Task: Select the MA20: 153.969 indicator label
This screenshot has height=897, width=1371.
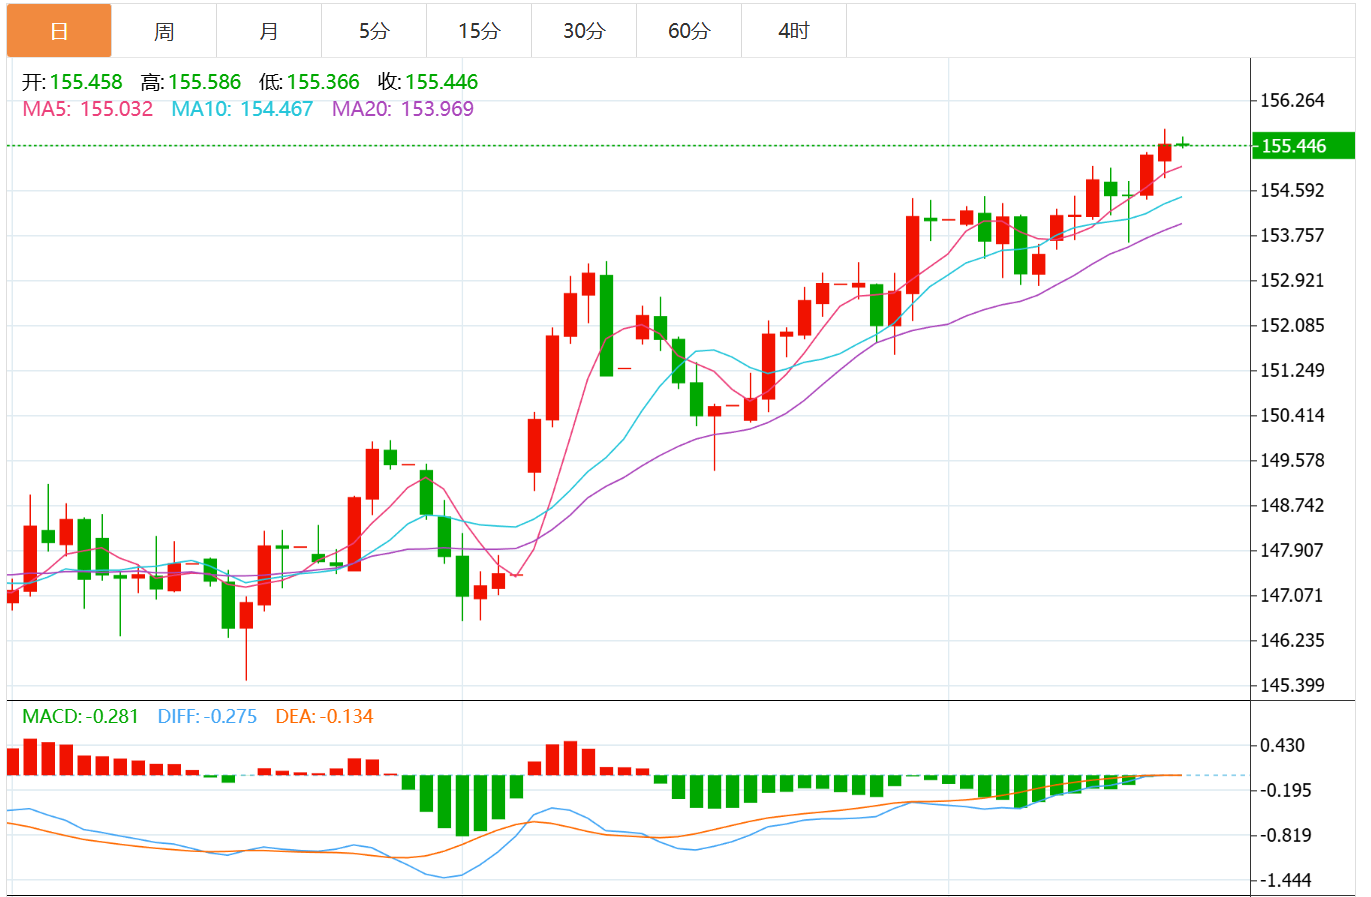Action: pyautogui.click(x=403, y=109)
